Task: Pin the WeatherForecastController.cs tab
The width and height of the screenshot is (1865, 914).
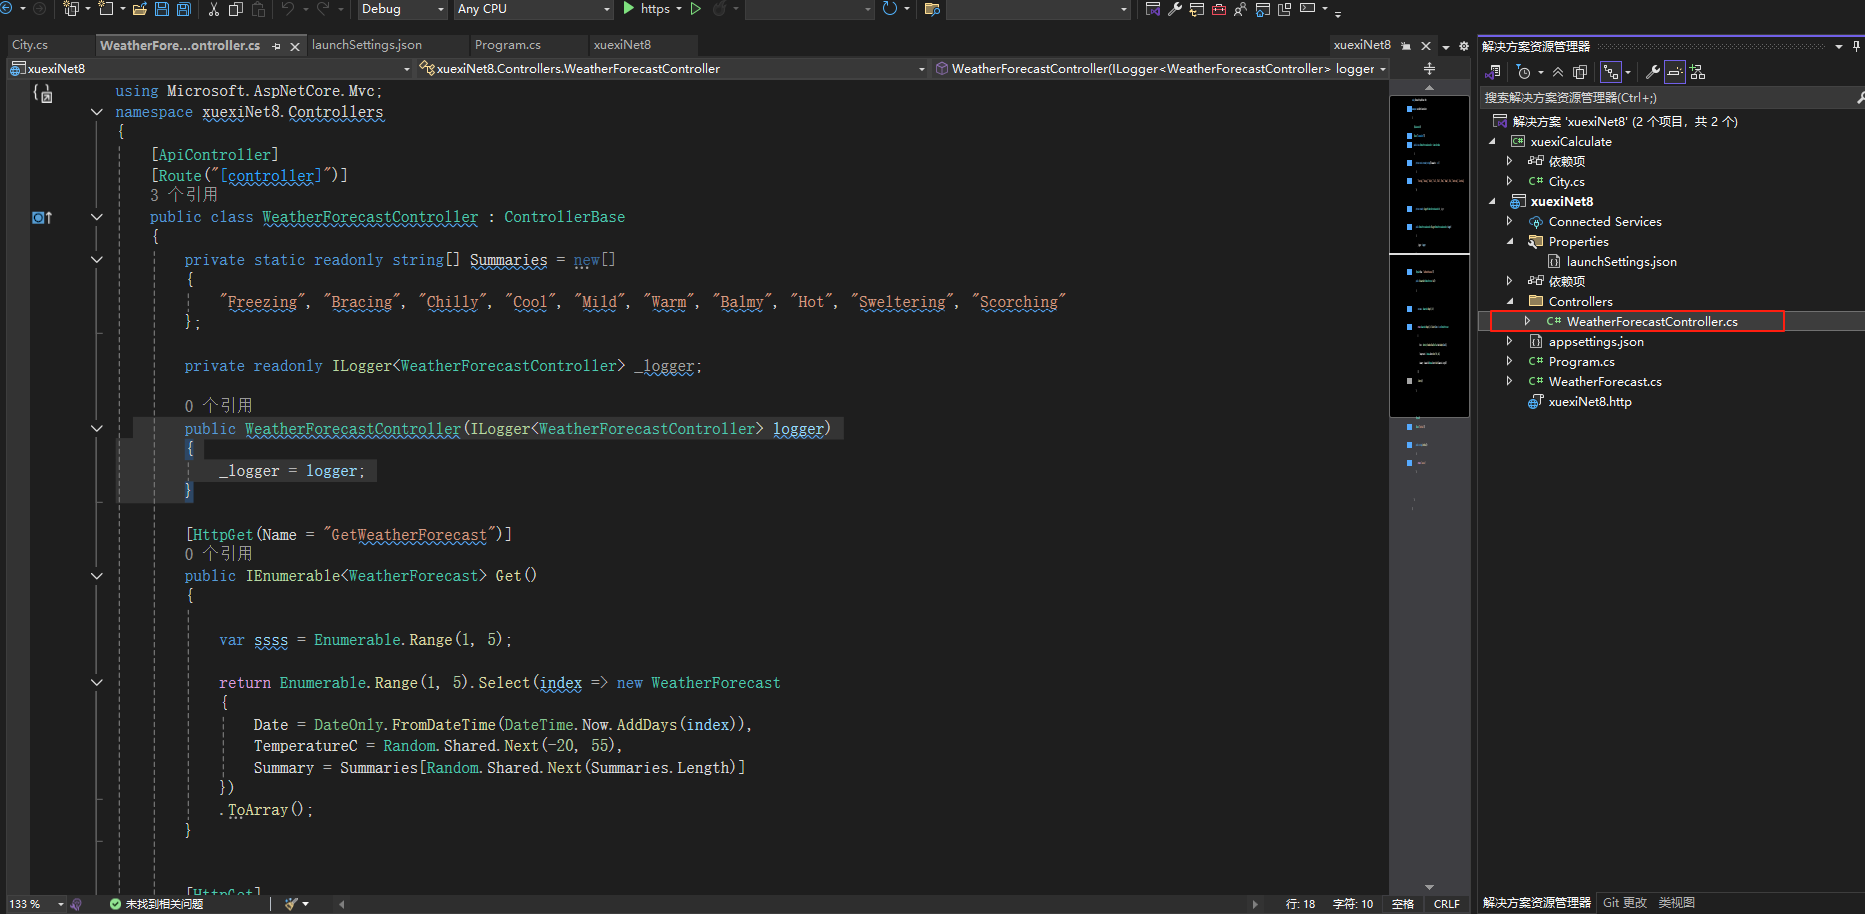Action: [x=276, y=46]
